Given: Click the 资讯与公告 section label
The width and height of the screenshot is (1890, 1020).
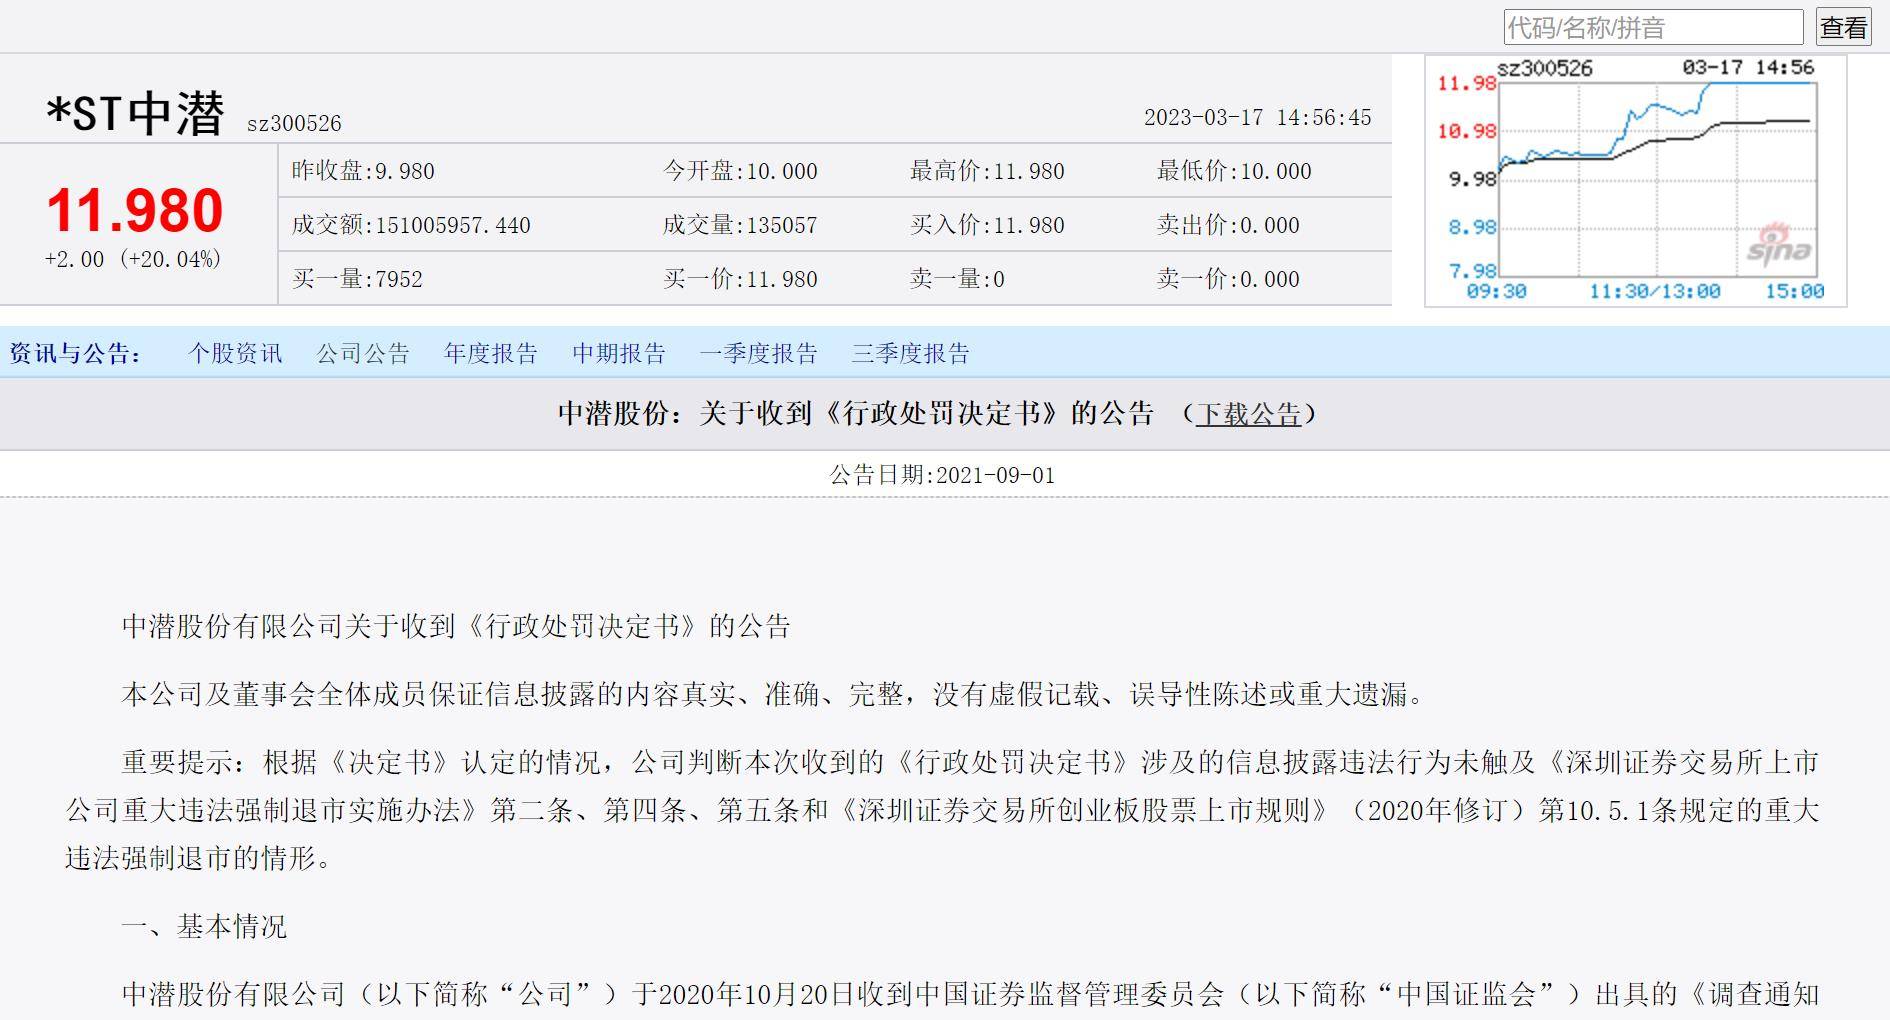Looking at the screenshot, I should pos(75,353).
